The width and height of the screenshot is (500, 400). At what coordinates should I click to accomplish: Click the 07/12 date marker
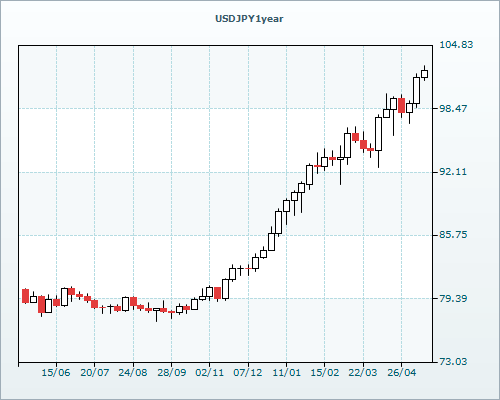[x=248, y=372]
